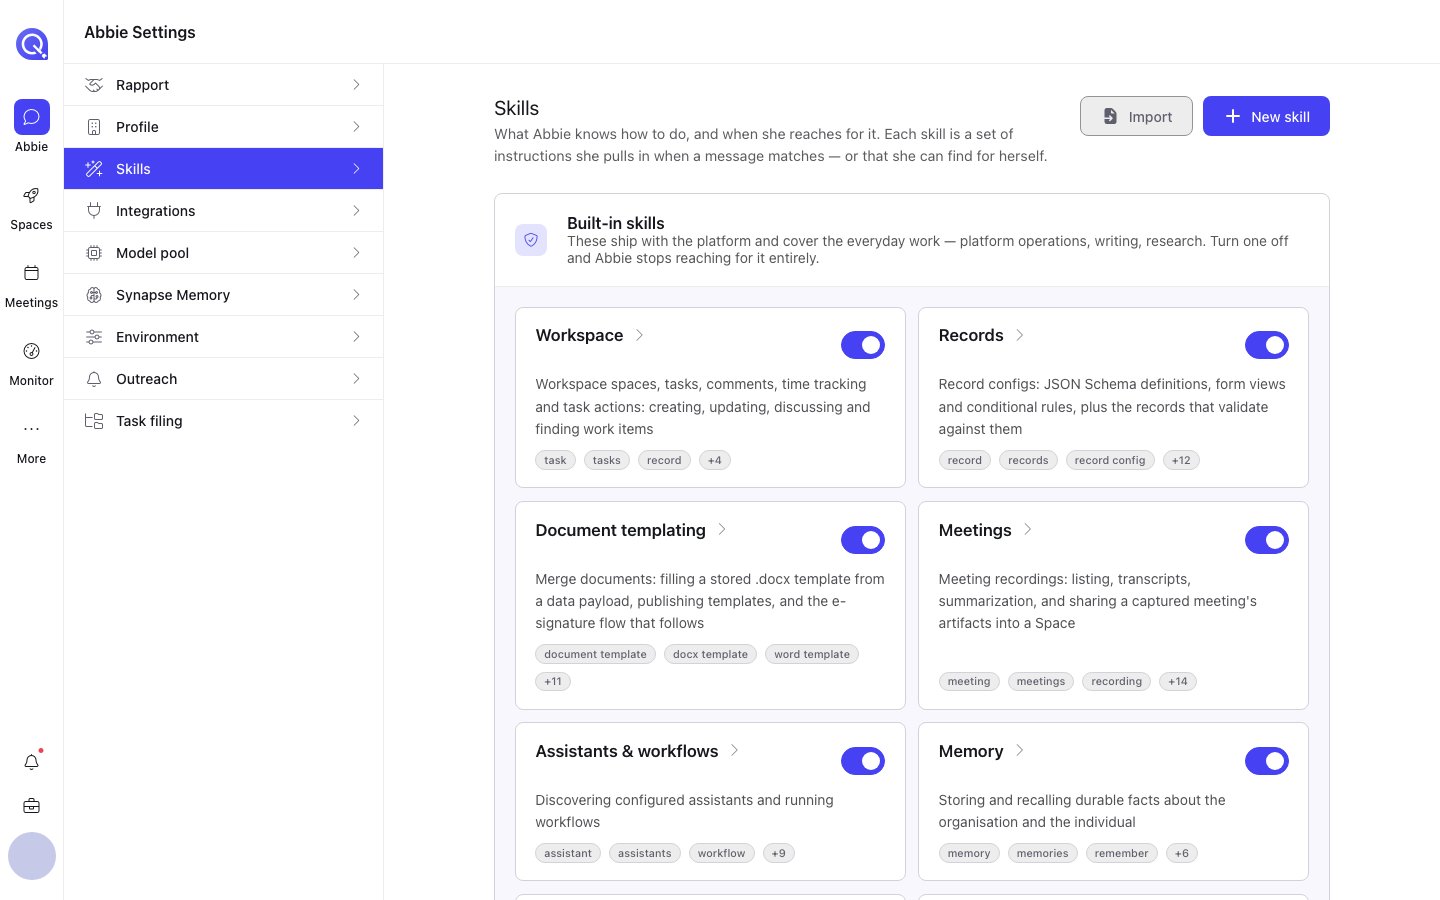
Task: Select Task filing settings section
Action: pyautogui.click(x=223, y=421)
